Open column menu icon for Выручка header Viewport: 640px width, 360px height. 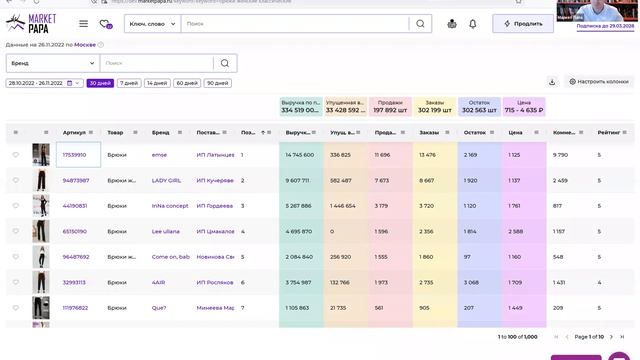[314, 133]
